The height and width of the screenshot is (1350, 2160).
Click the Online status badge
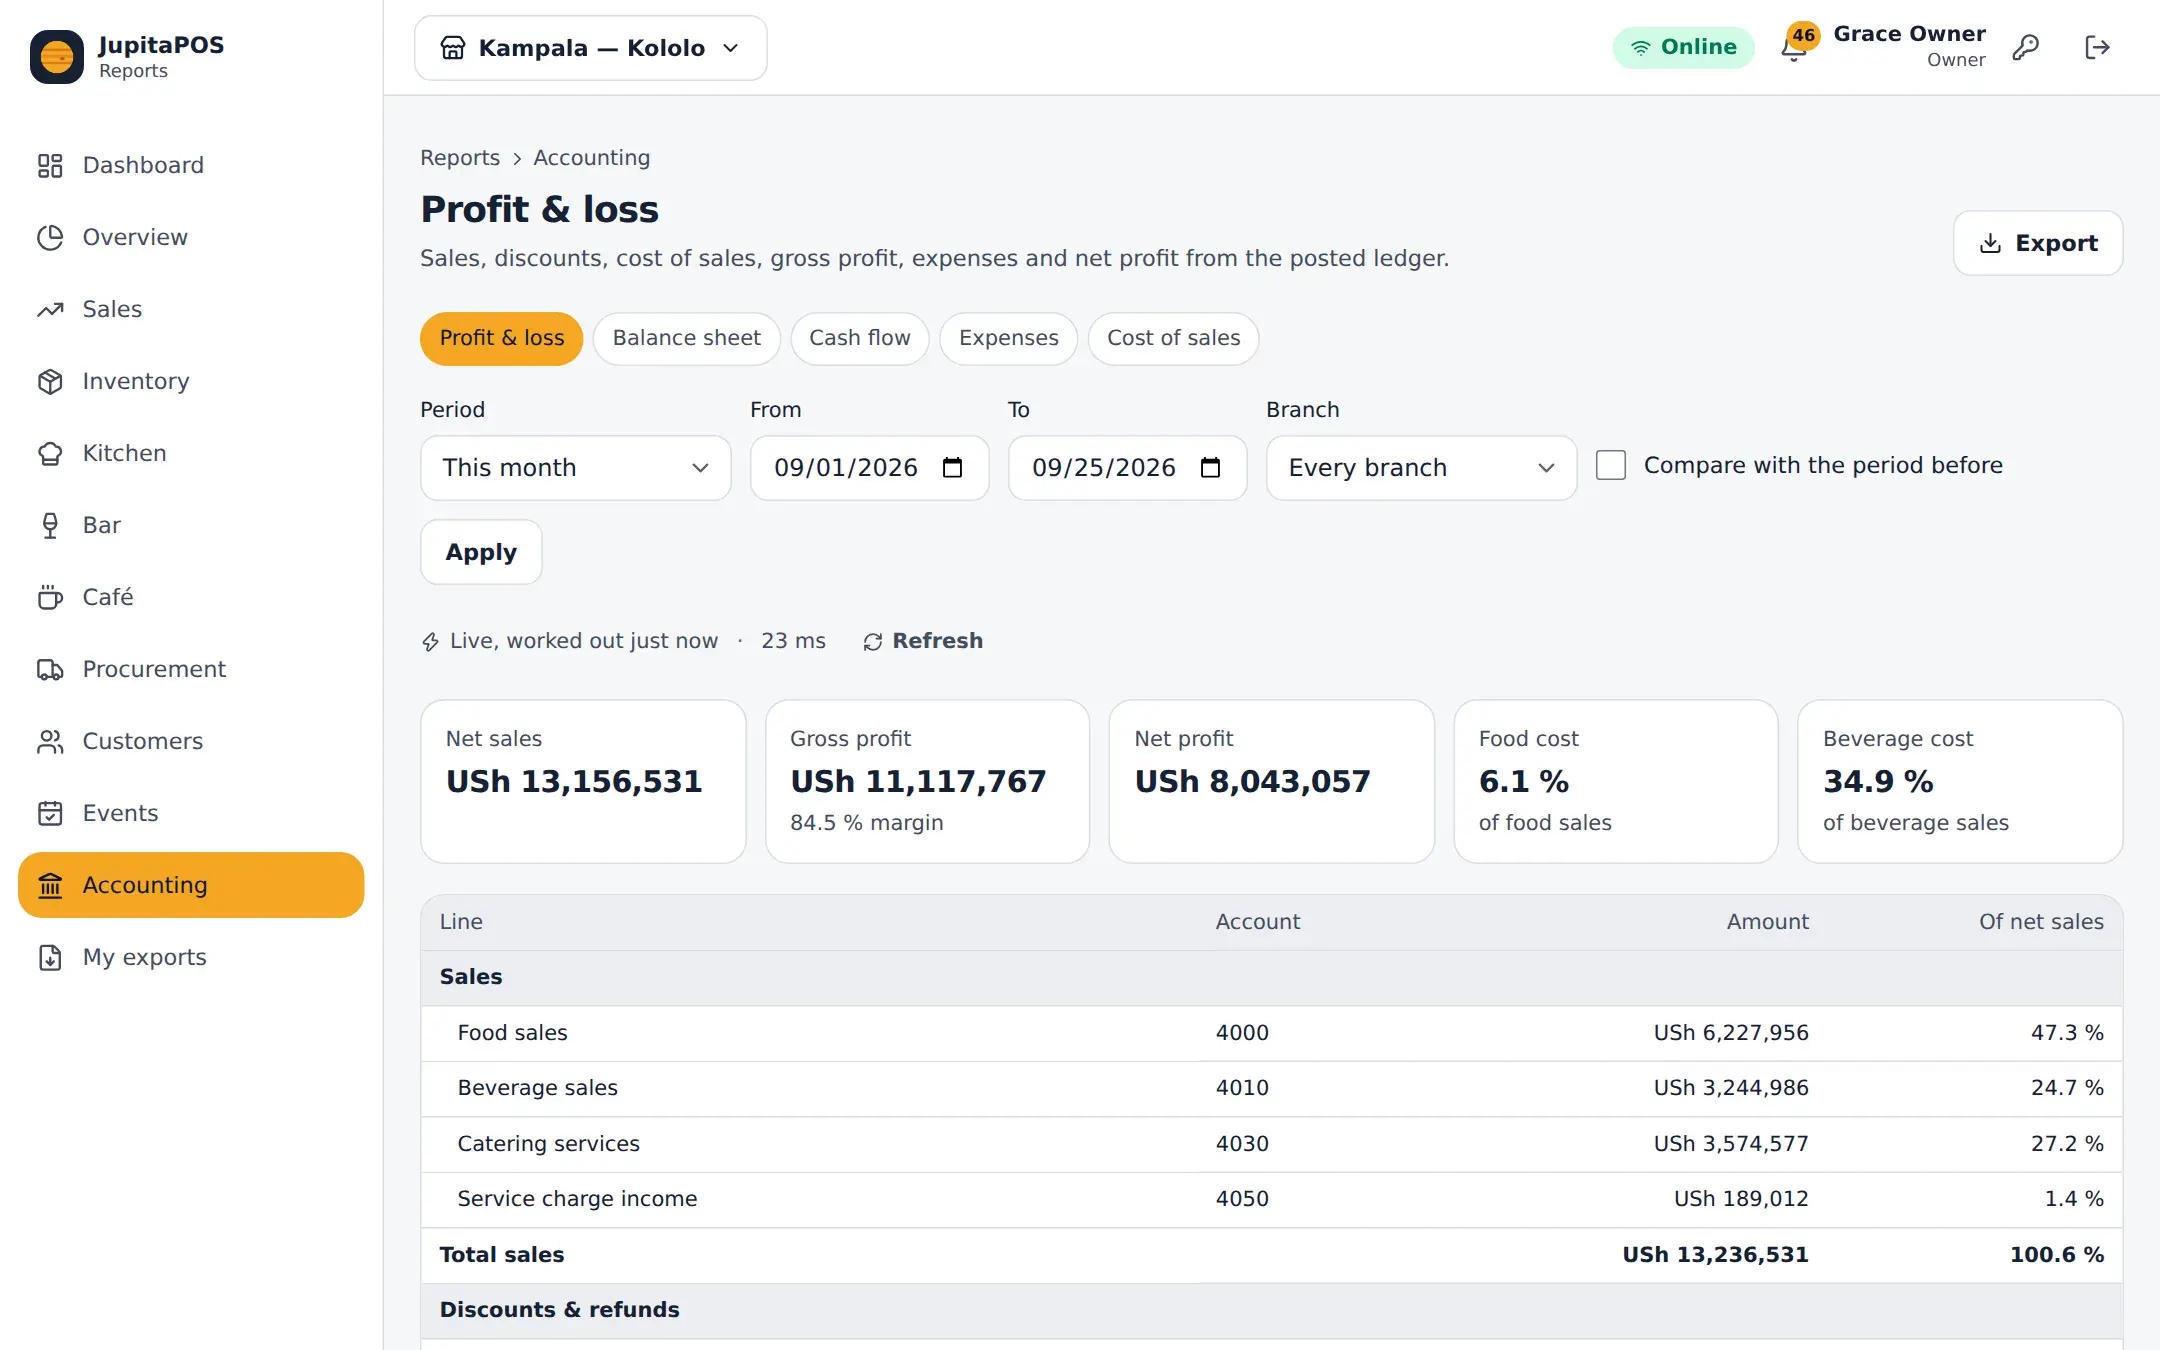coord(1683,47)
